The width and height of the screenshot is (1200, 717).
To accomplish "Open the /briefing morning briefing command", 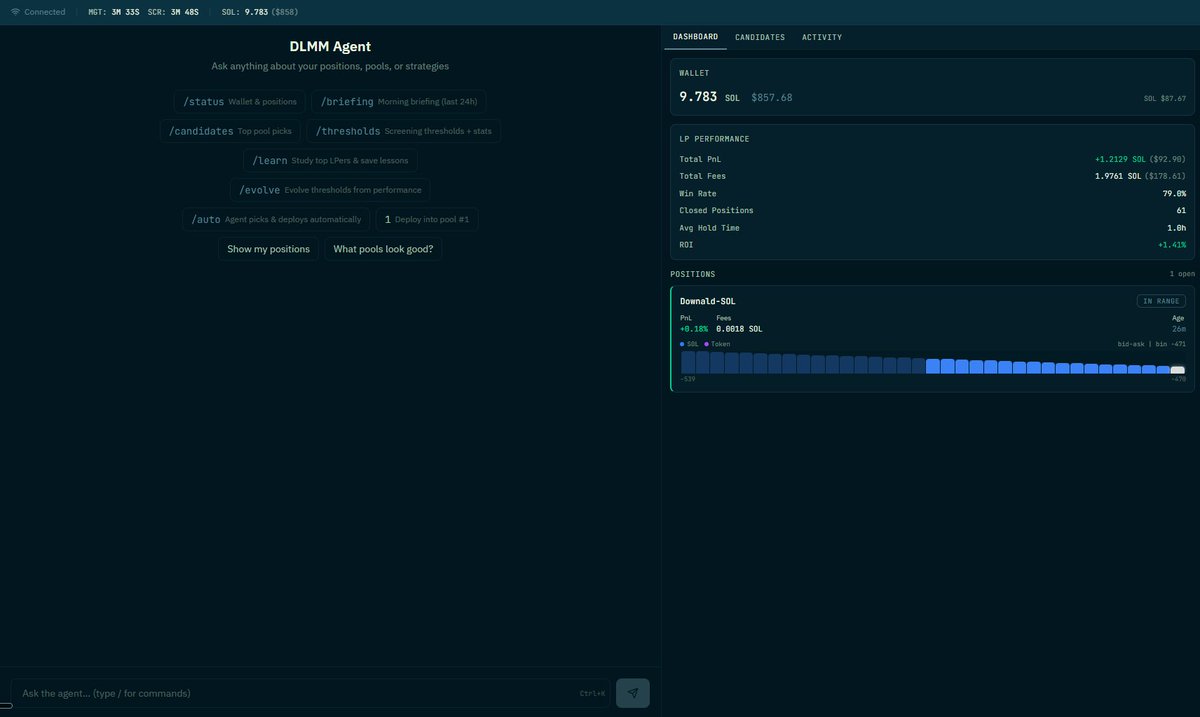I will [x=398, y=100].
